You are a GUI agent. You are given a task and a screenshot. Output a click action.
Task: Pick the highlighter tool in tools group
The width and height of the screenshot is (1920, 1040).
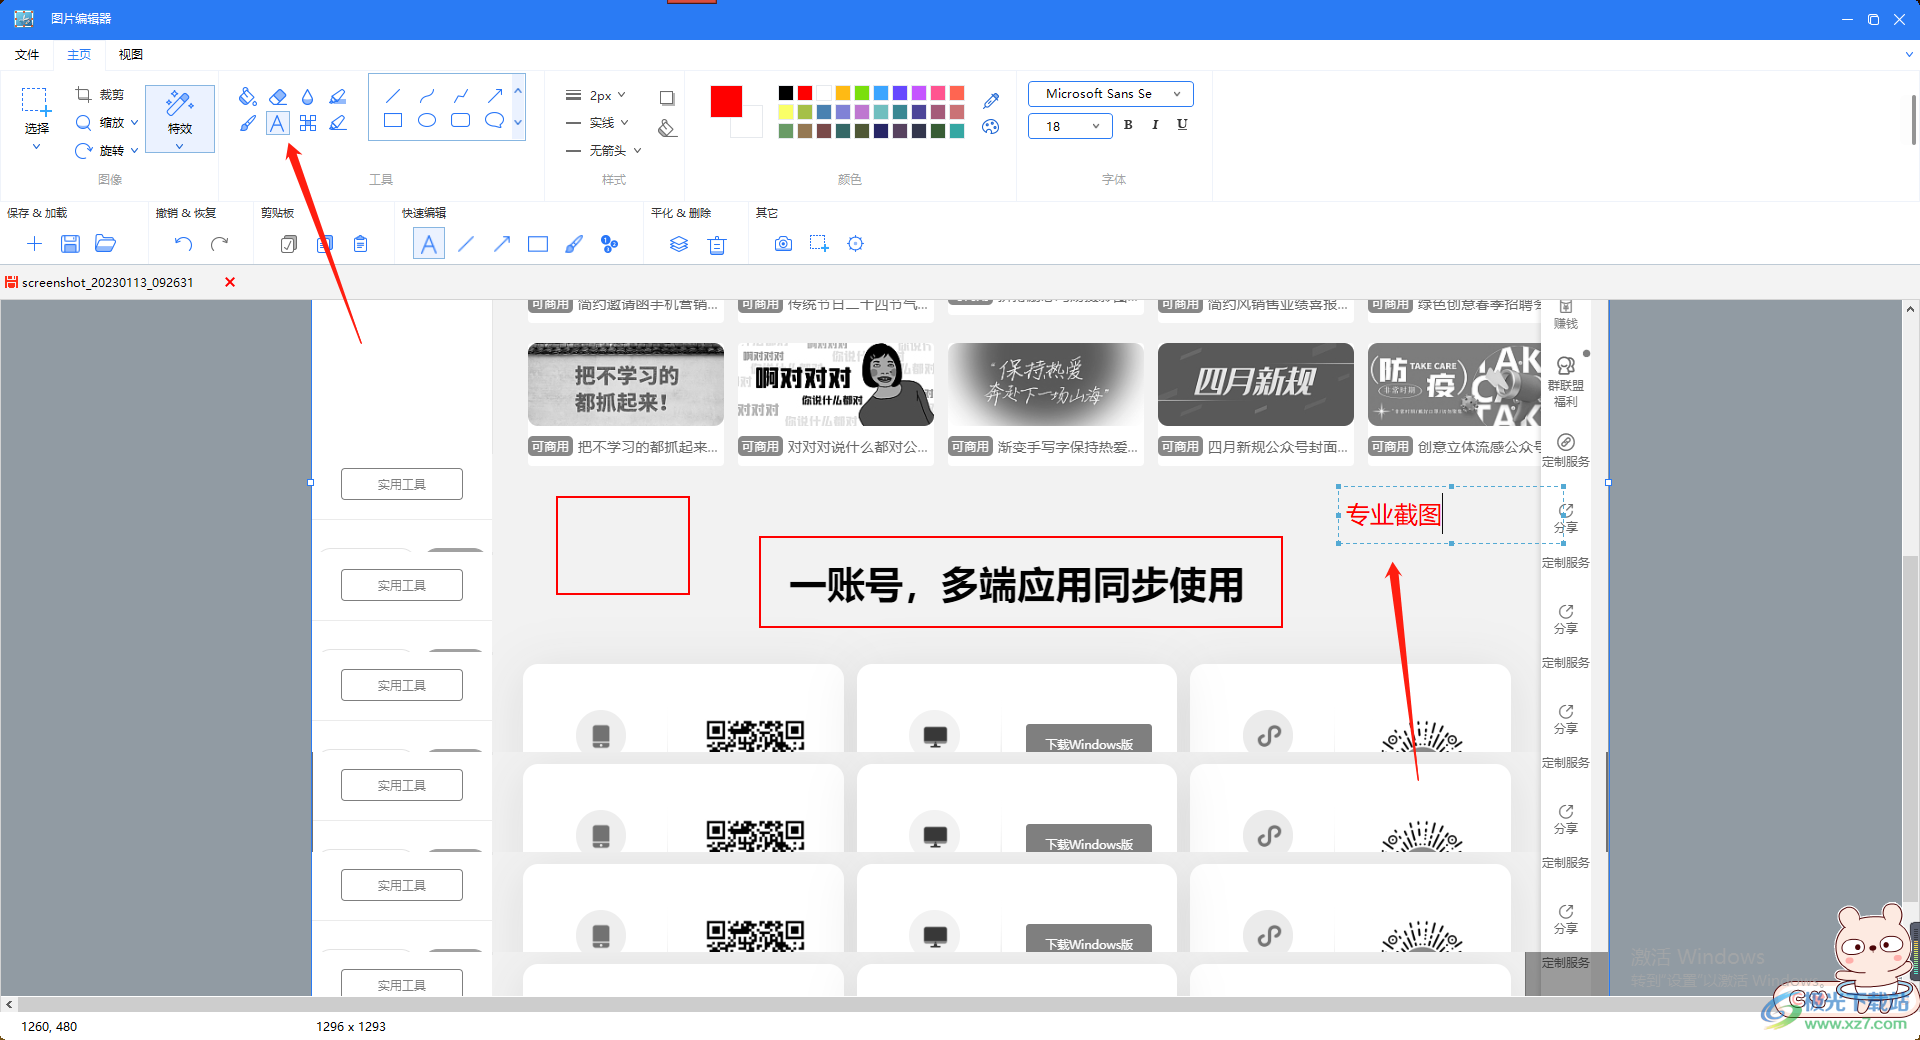click(338, 96)
